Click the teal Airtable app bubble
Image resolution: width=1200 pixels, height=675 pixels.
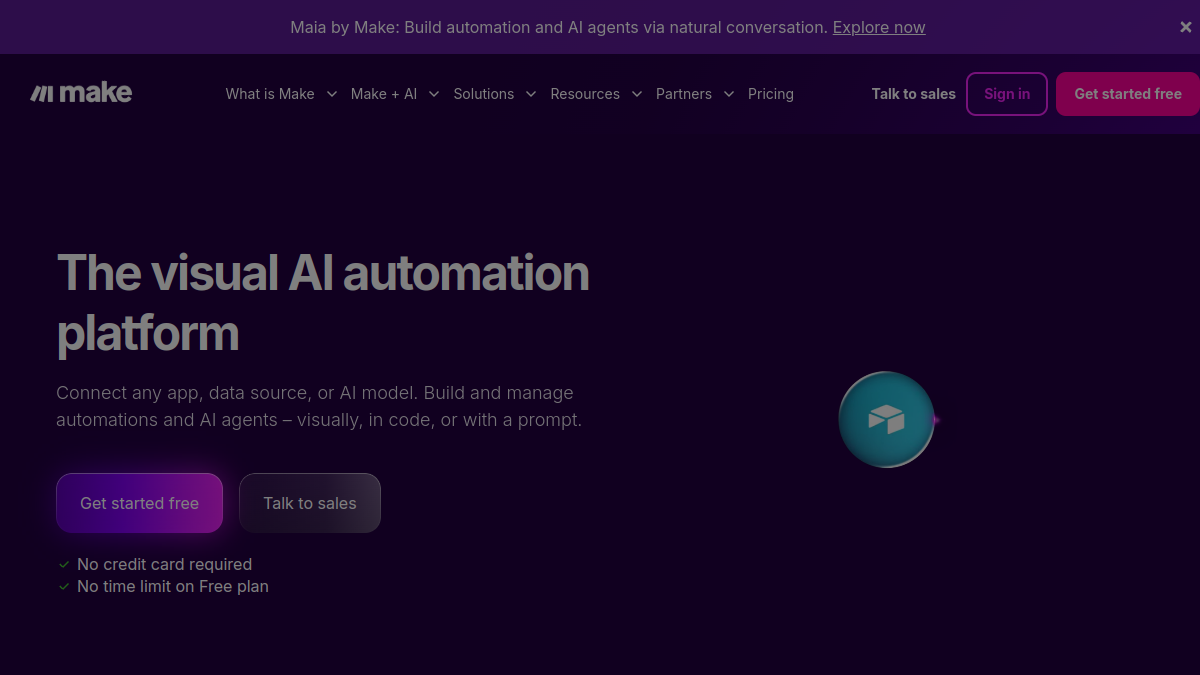click(x=886, y=419)
